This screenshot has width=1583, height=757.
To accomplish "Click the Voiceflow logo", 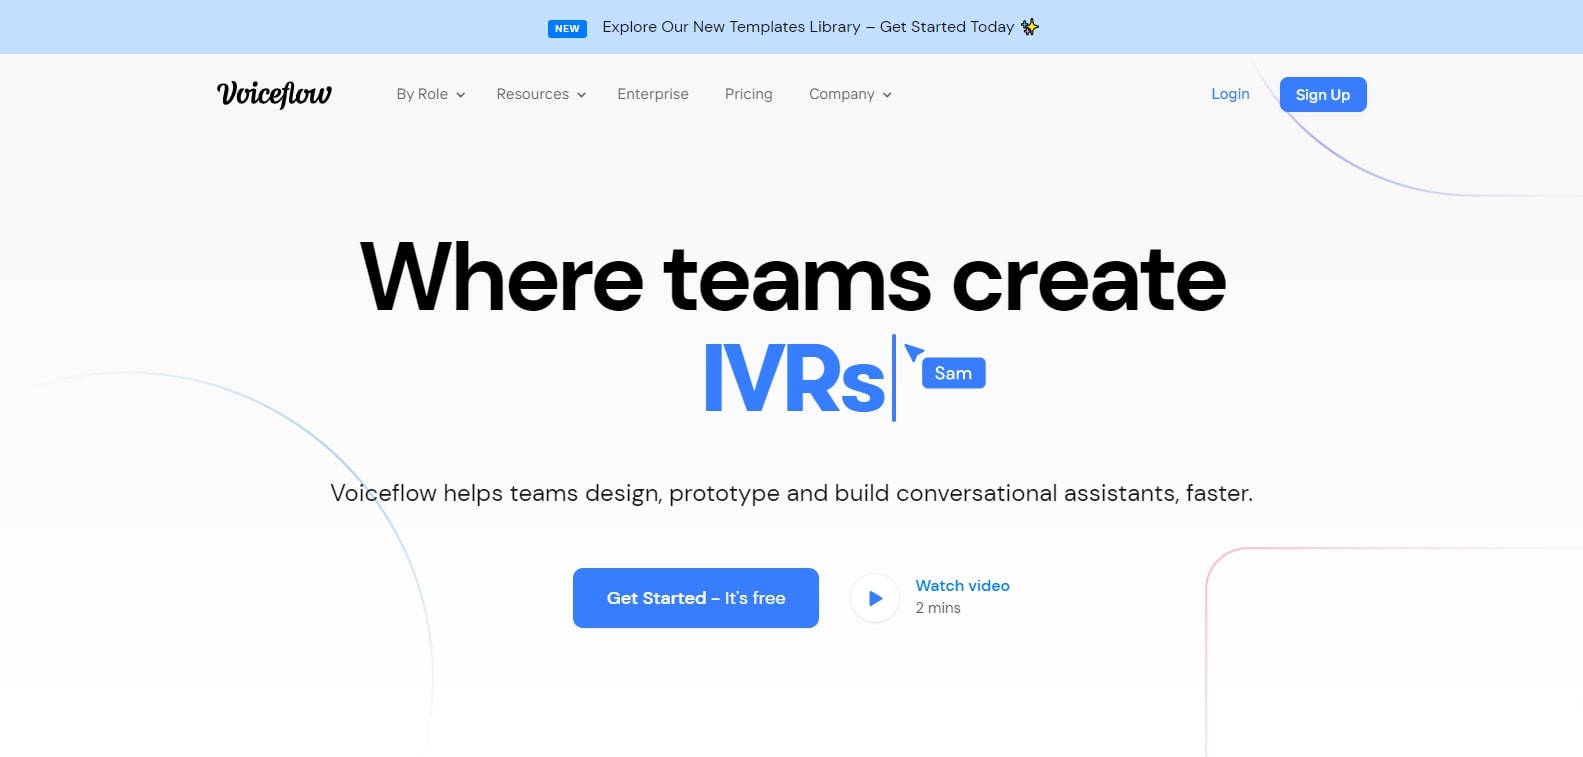I will coord(274,94).
